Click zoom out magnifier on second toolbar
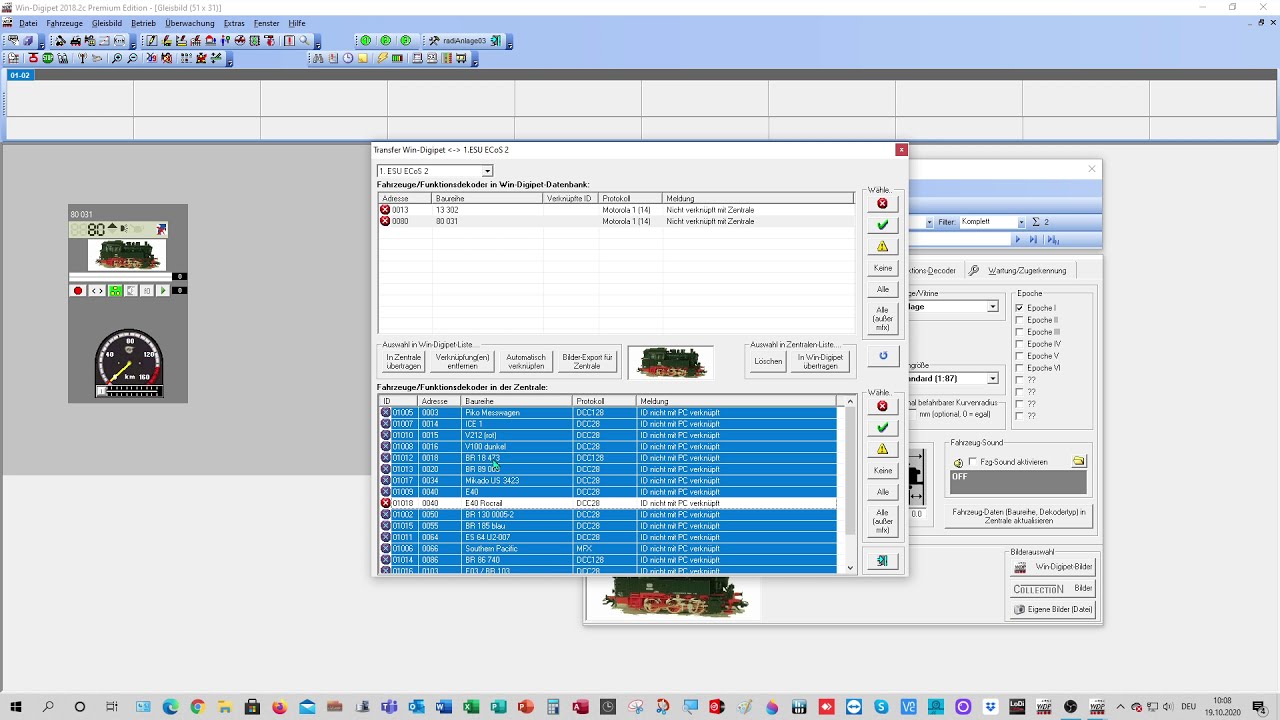 coord(132,58)
